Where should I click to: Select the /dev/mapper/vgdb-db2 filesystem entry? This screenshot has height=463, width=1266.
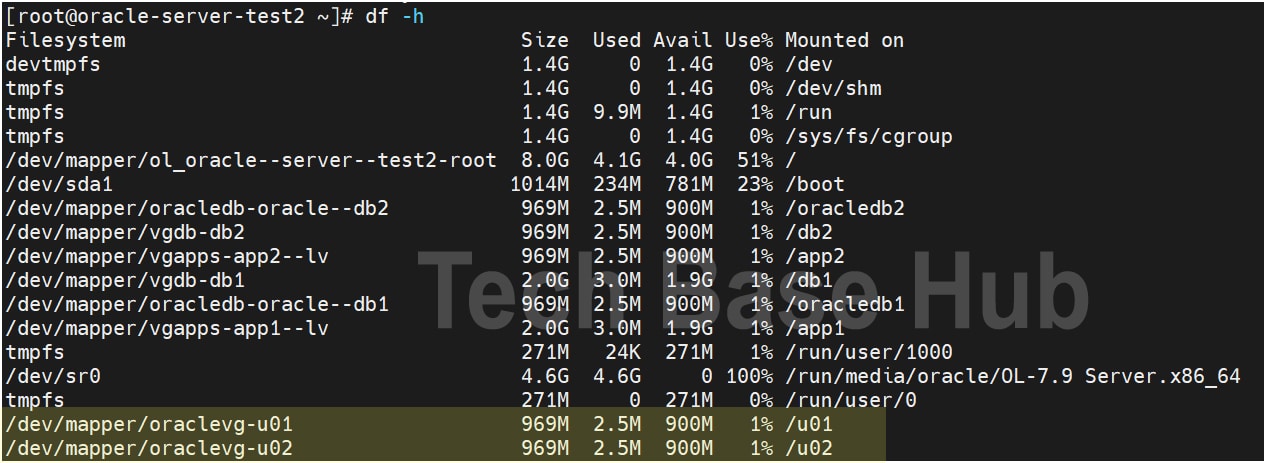click(125, 233)
